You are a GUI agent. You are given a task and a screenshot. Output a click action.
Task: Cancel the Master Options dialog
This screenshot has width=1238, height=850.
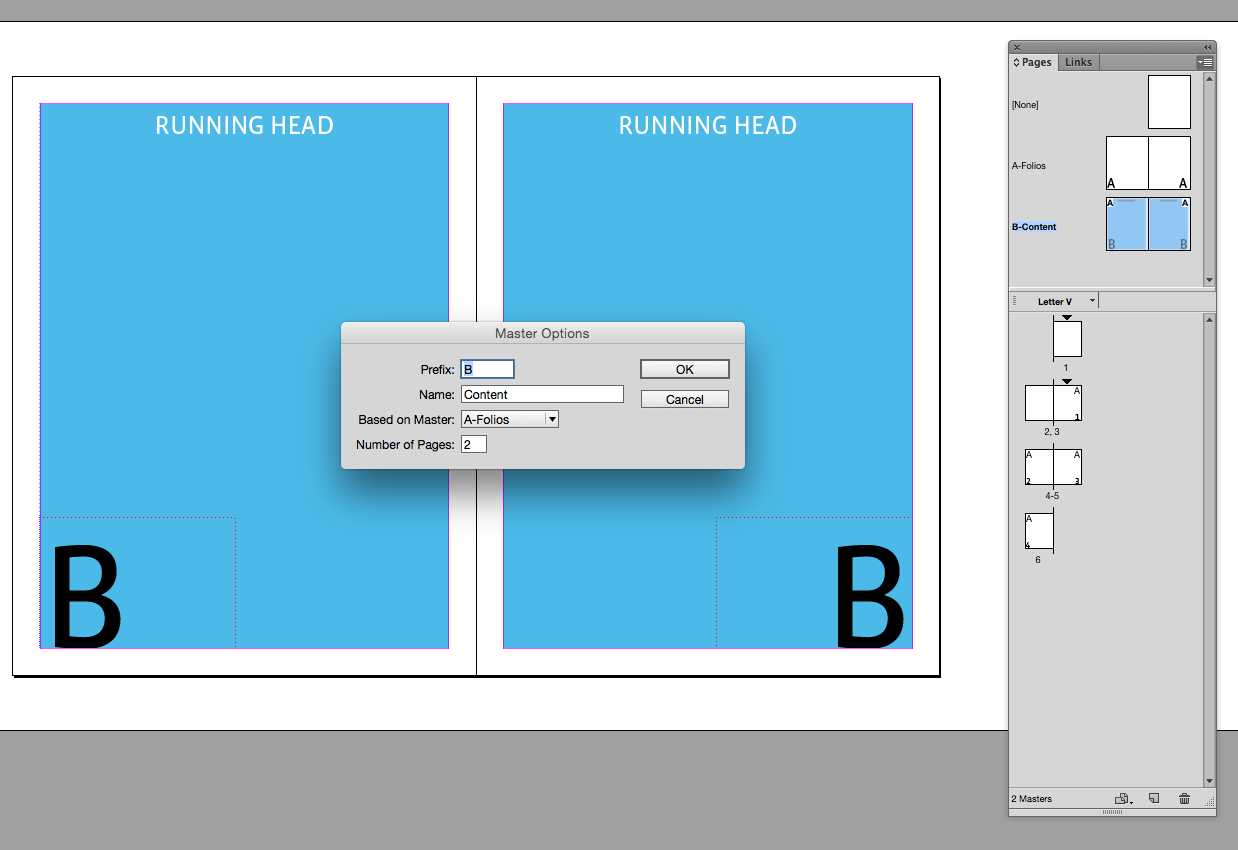[685, 399]
